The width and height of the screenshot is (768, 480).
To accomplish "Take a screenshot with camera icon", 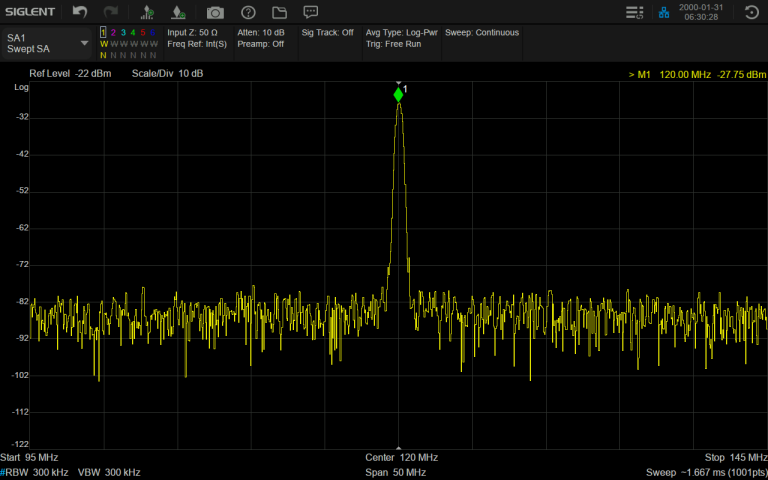I will point(215,12).
